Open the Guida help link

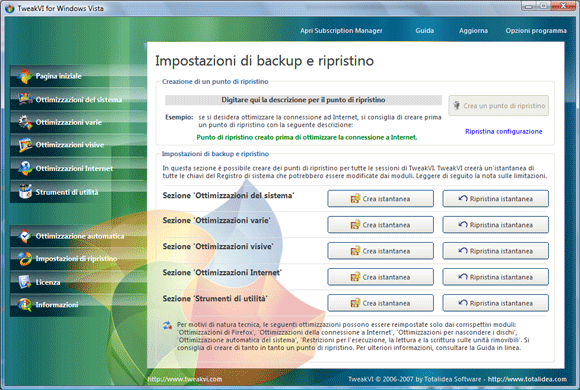[424, 31]
